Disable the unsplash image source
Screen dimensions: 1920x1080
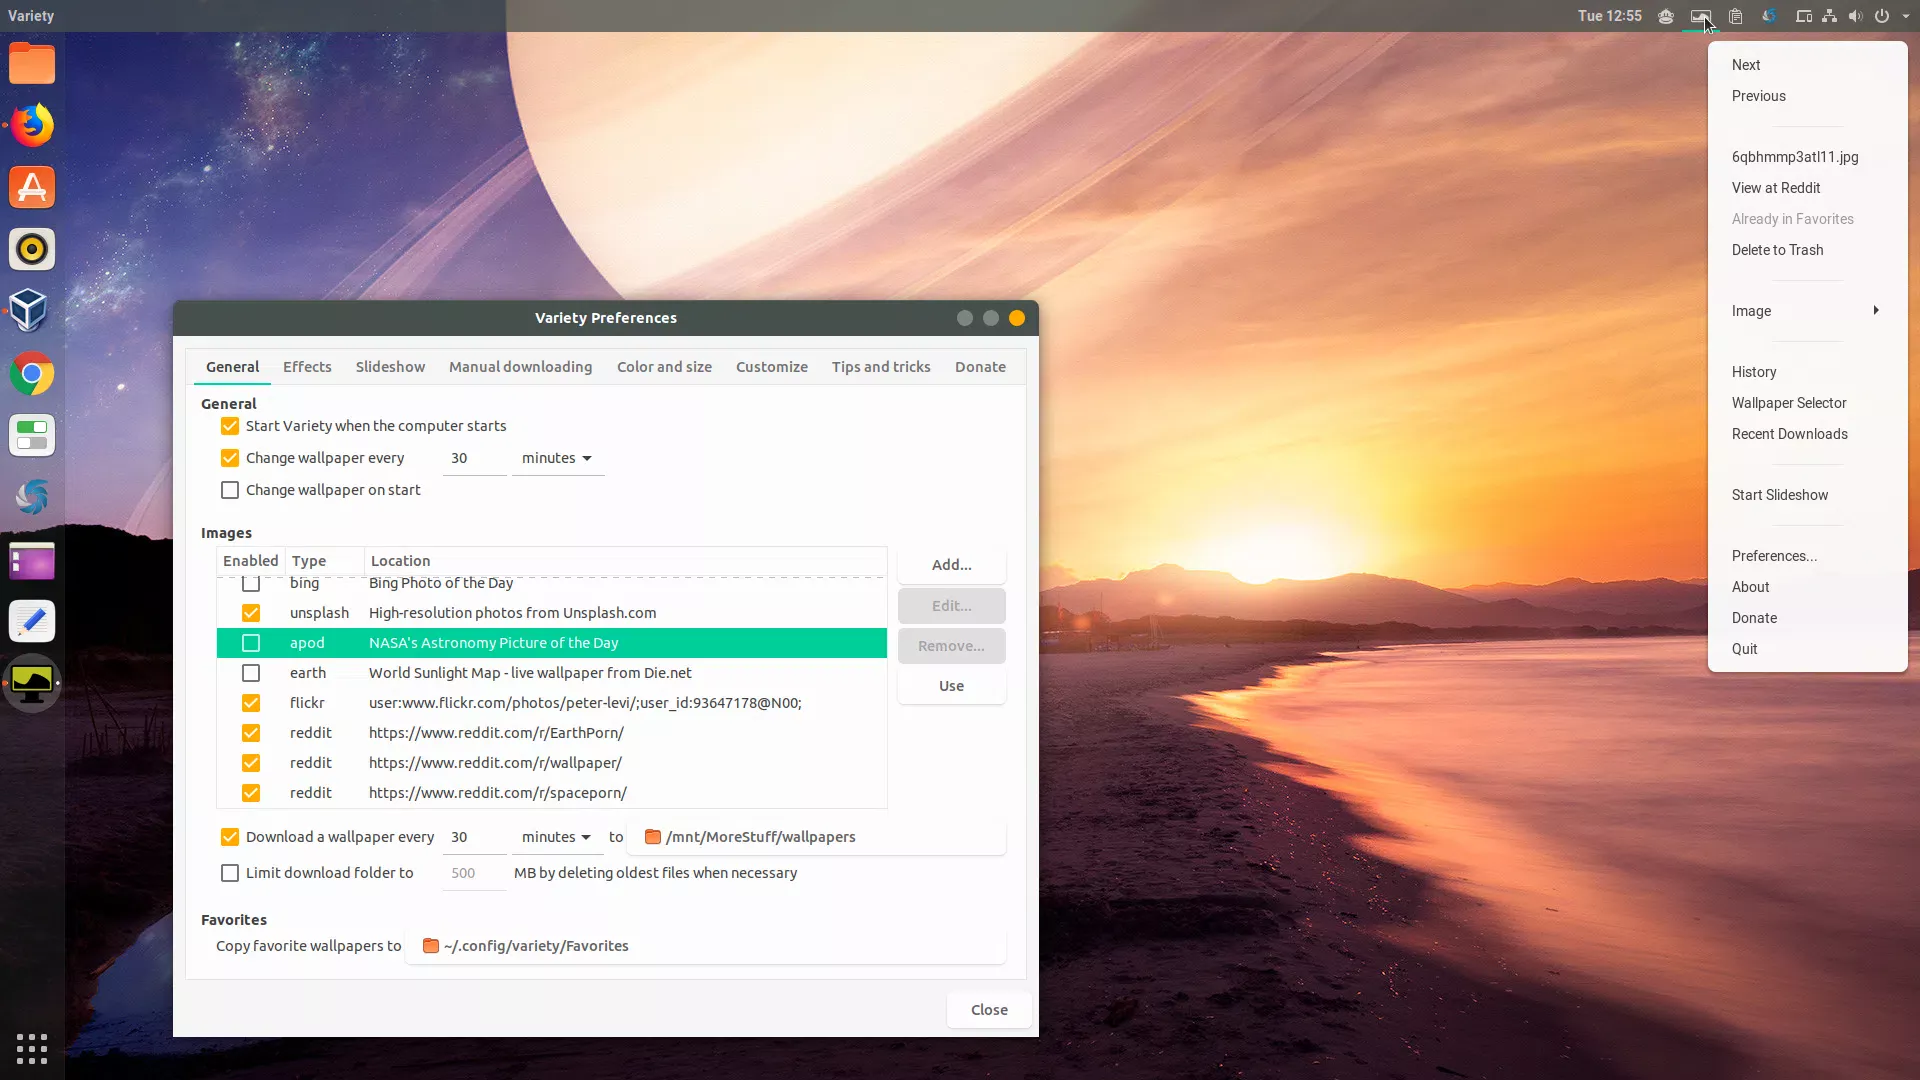[251, 613]
